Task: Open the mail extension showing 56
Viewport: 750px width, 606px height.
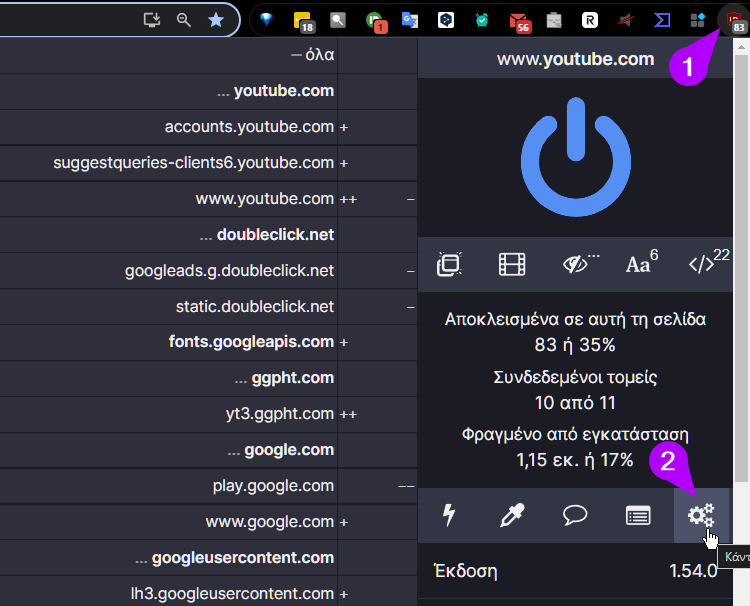Action: pyautogui.click(x=519, y=22)
